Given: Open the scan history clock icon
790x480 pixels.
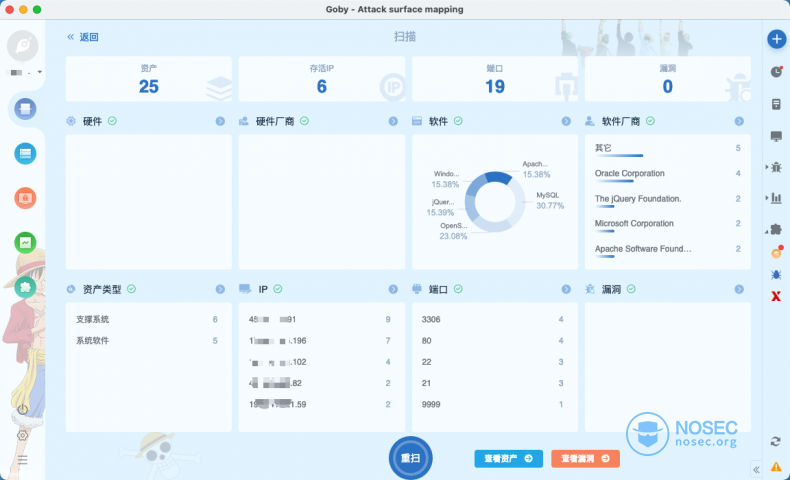Looking at the screenshot, I should 776,72.
